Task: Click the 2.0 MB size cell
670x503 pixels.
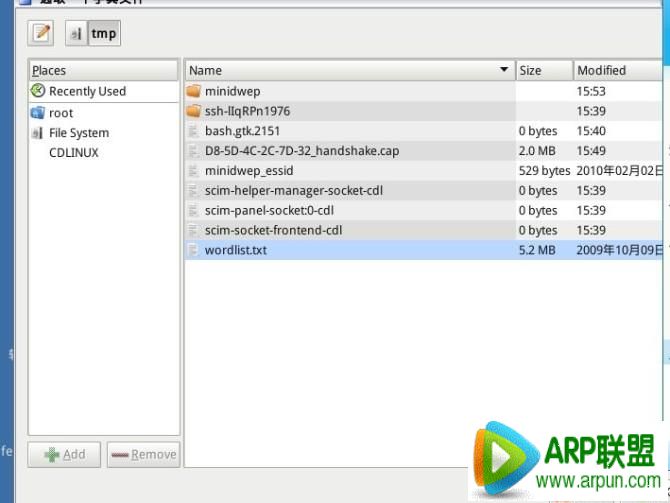Action: coord(537,151)
